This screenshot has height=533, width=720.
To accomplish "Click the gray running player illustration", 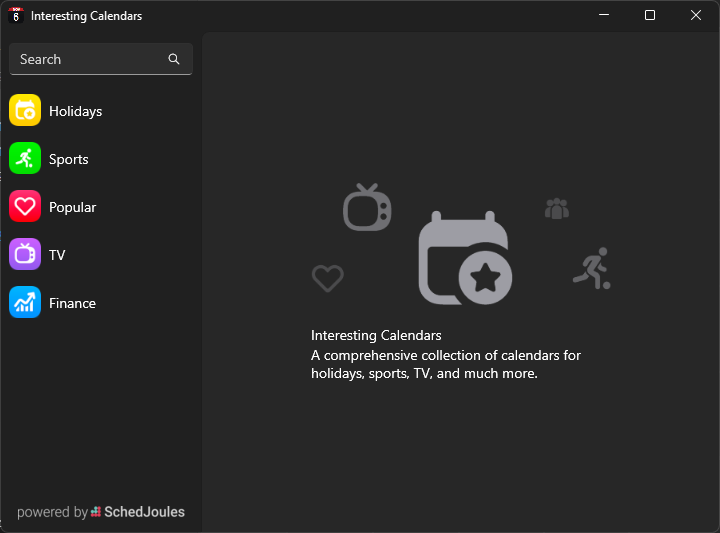I will [x=591, y=269].
